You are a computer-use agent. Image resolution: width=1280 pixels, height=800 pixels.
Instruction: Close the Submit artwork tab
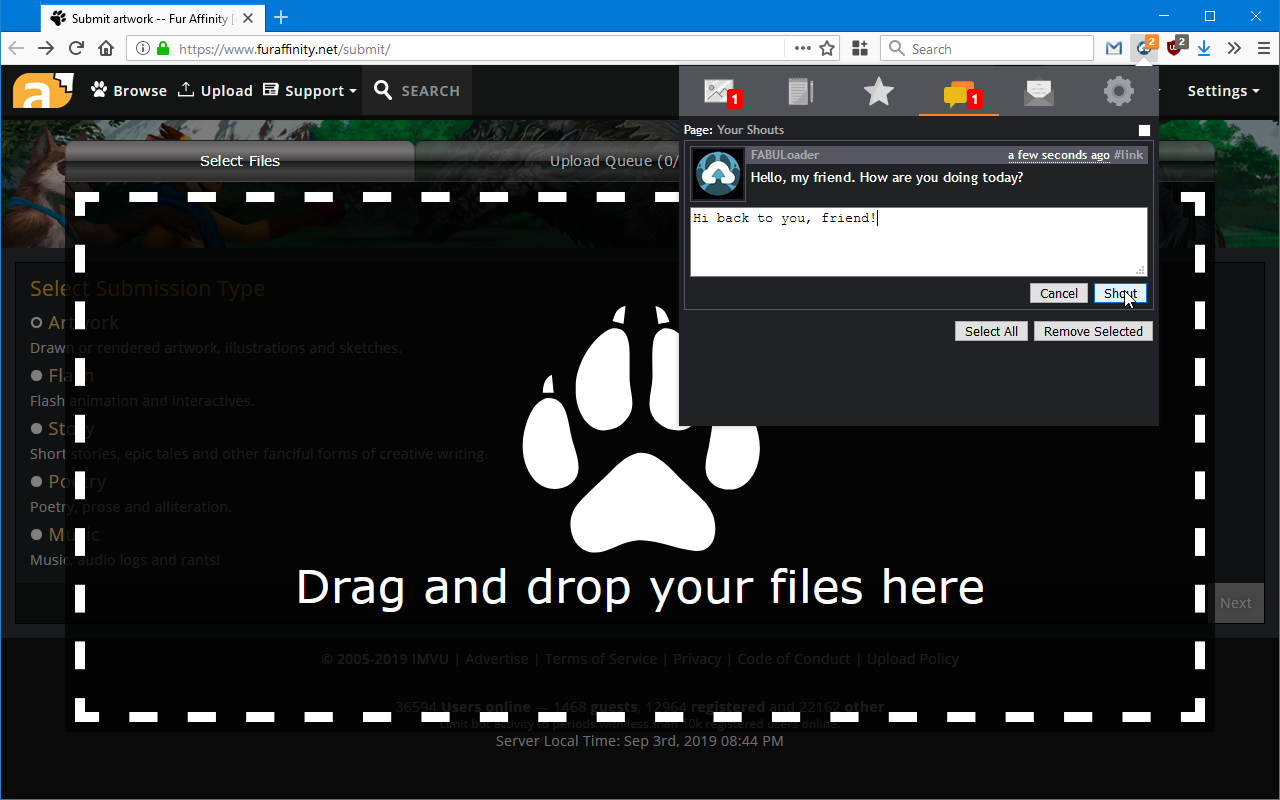tap(248, 17)
